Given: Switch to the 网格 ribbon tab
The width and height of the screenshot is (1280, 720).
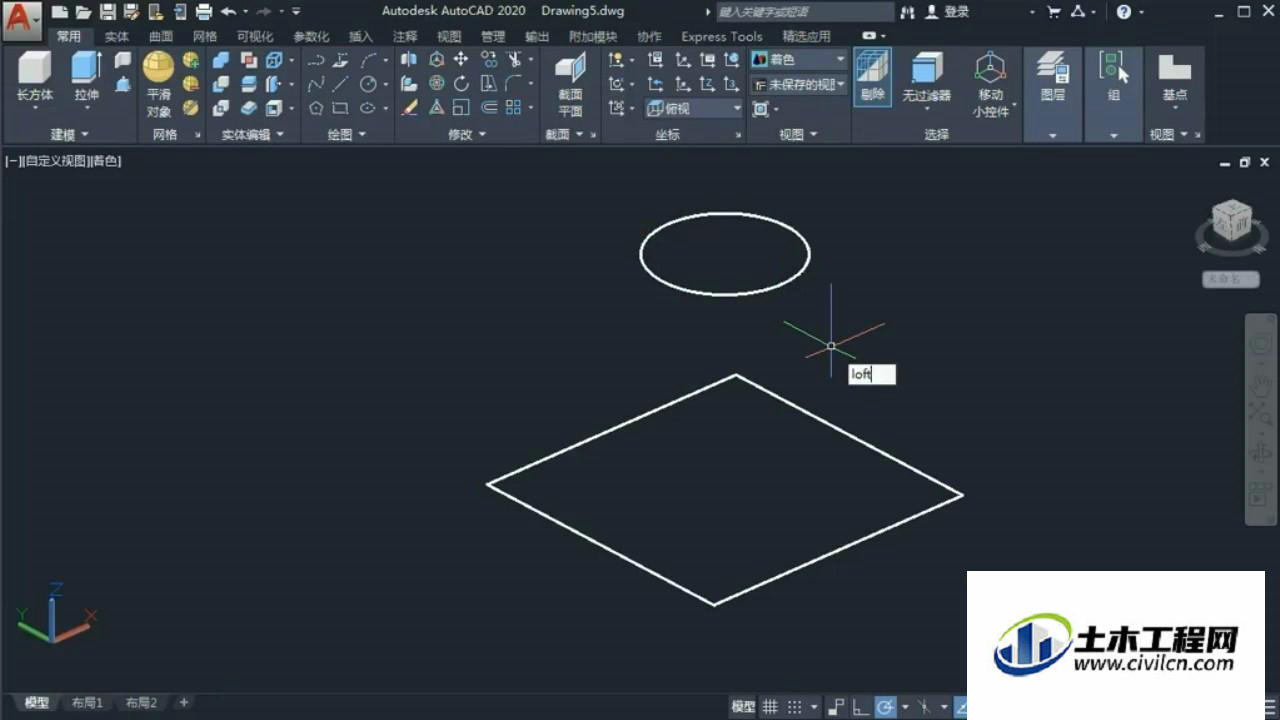Looking at the screenshot, I should 205,36.
